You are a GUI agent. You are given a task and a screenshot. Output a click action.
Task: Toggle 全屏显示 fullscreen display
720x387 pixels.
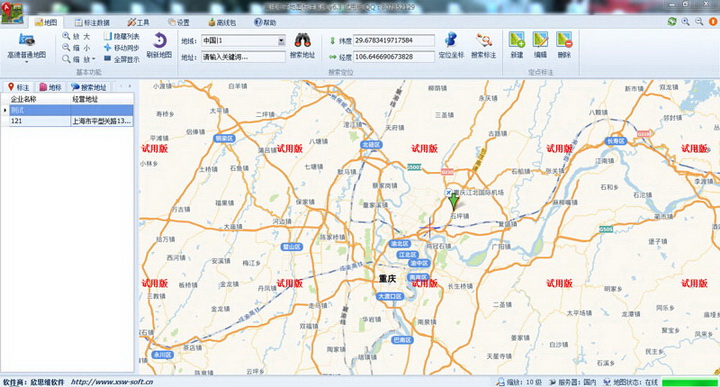(121, 59)
